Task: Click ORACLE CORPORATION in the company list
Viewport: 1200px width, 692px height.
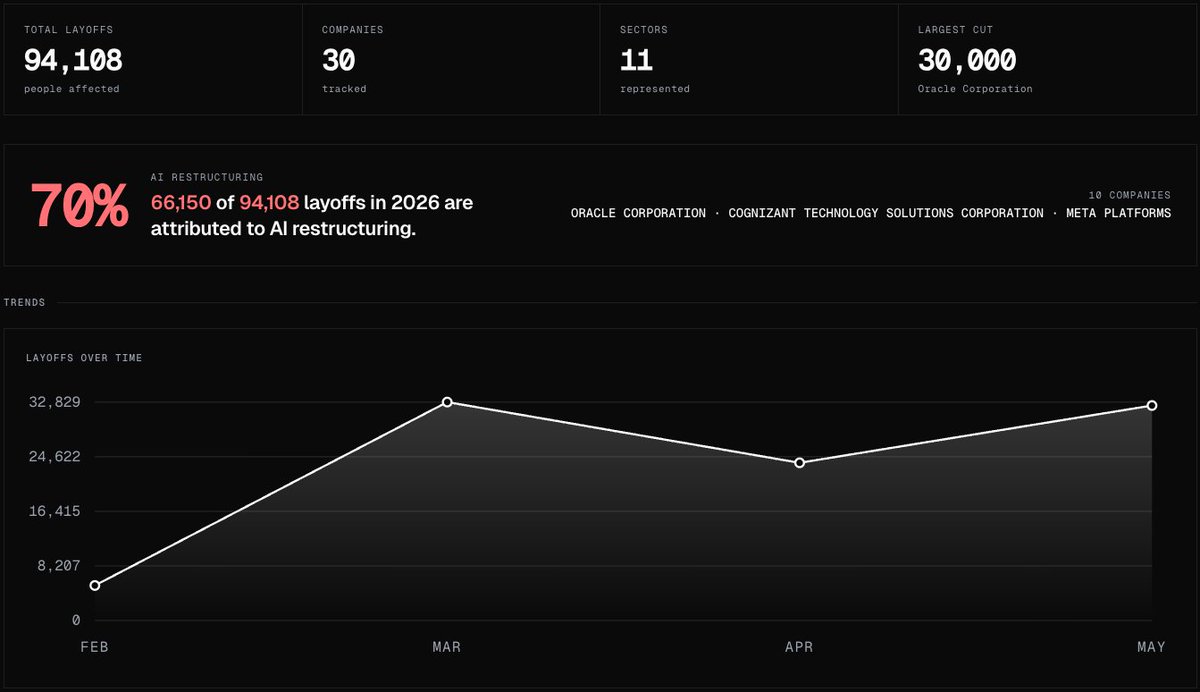Action: (x=638, y=214)
